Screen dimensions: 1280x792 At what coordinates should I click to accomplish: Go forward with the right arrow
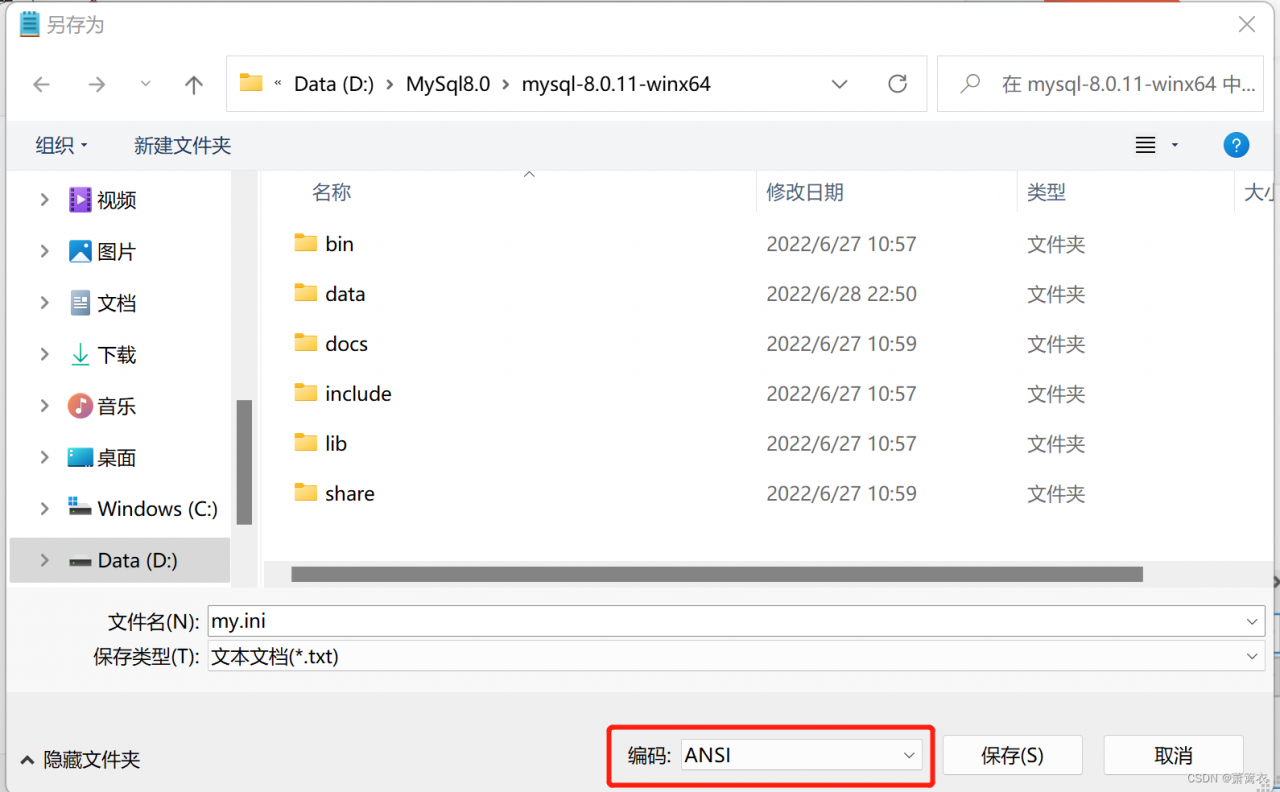click(x=97, y=85)
